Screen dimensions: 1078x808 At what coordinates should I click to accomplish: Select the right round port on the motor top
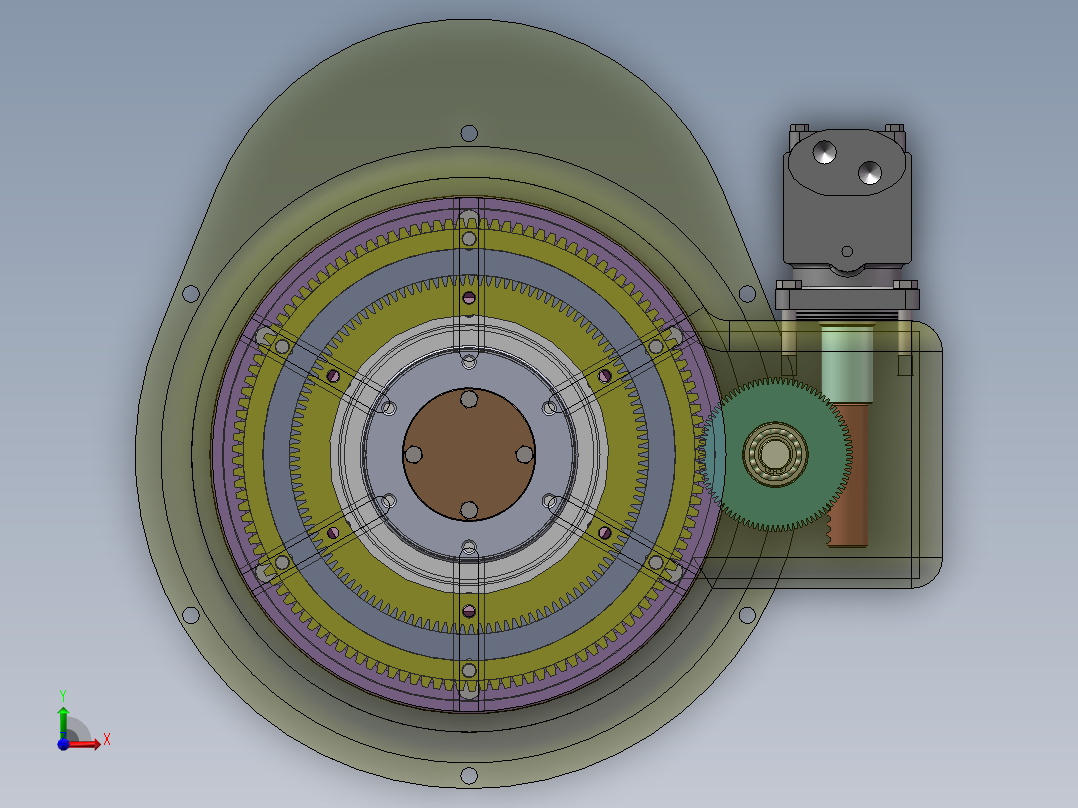pyautogui.click(x=869, y=174)
